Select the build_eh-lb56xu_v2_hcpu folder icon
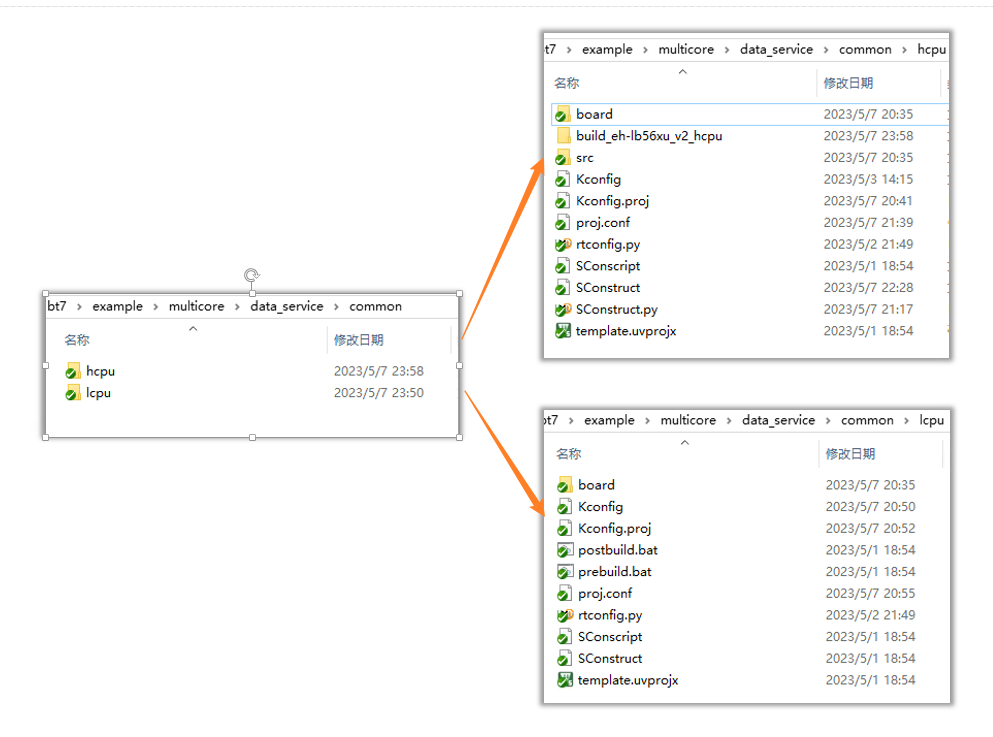This screenshot has width=993, height=737. click(x=562, y=136)
